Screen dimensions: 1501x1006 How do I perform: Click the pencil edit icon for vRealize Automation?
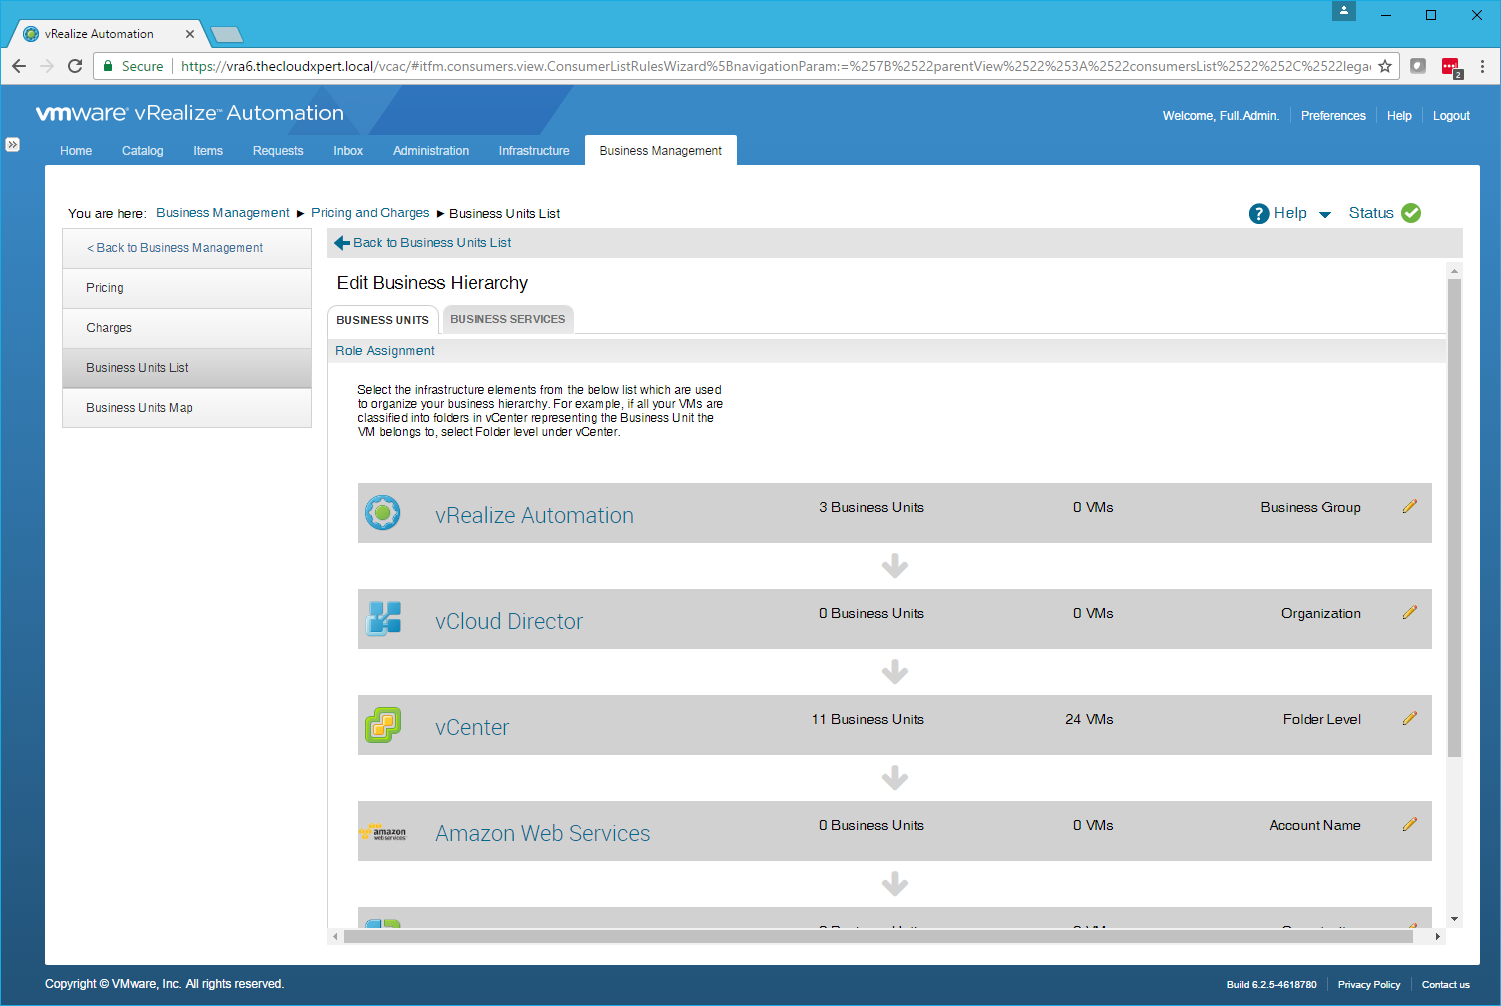coord(1409,507)
